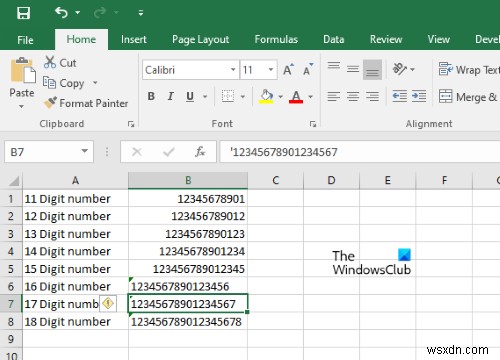The height and width of the screenshot is (360, 500).
Task: Click the Redo arrow icon
Action: pyautogui.click(x=100, y=13)
